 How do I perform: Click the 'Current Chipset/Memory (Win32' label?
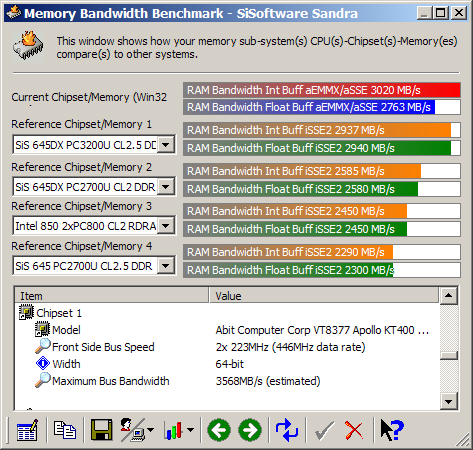click(89, 97)
